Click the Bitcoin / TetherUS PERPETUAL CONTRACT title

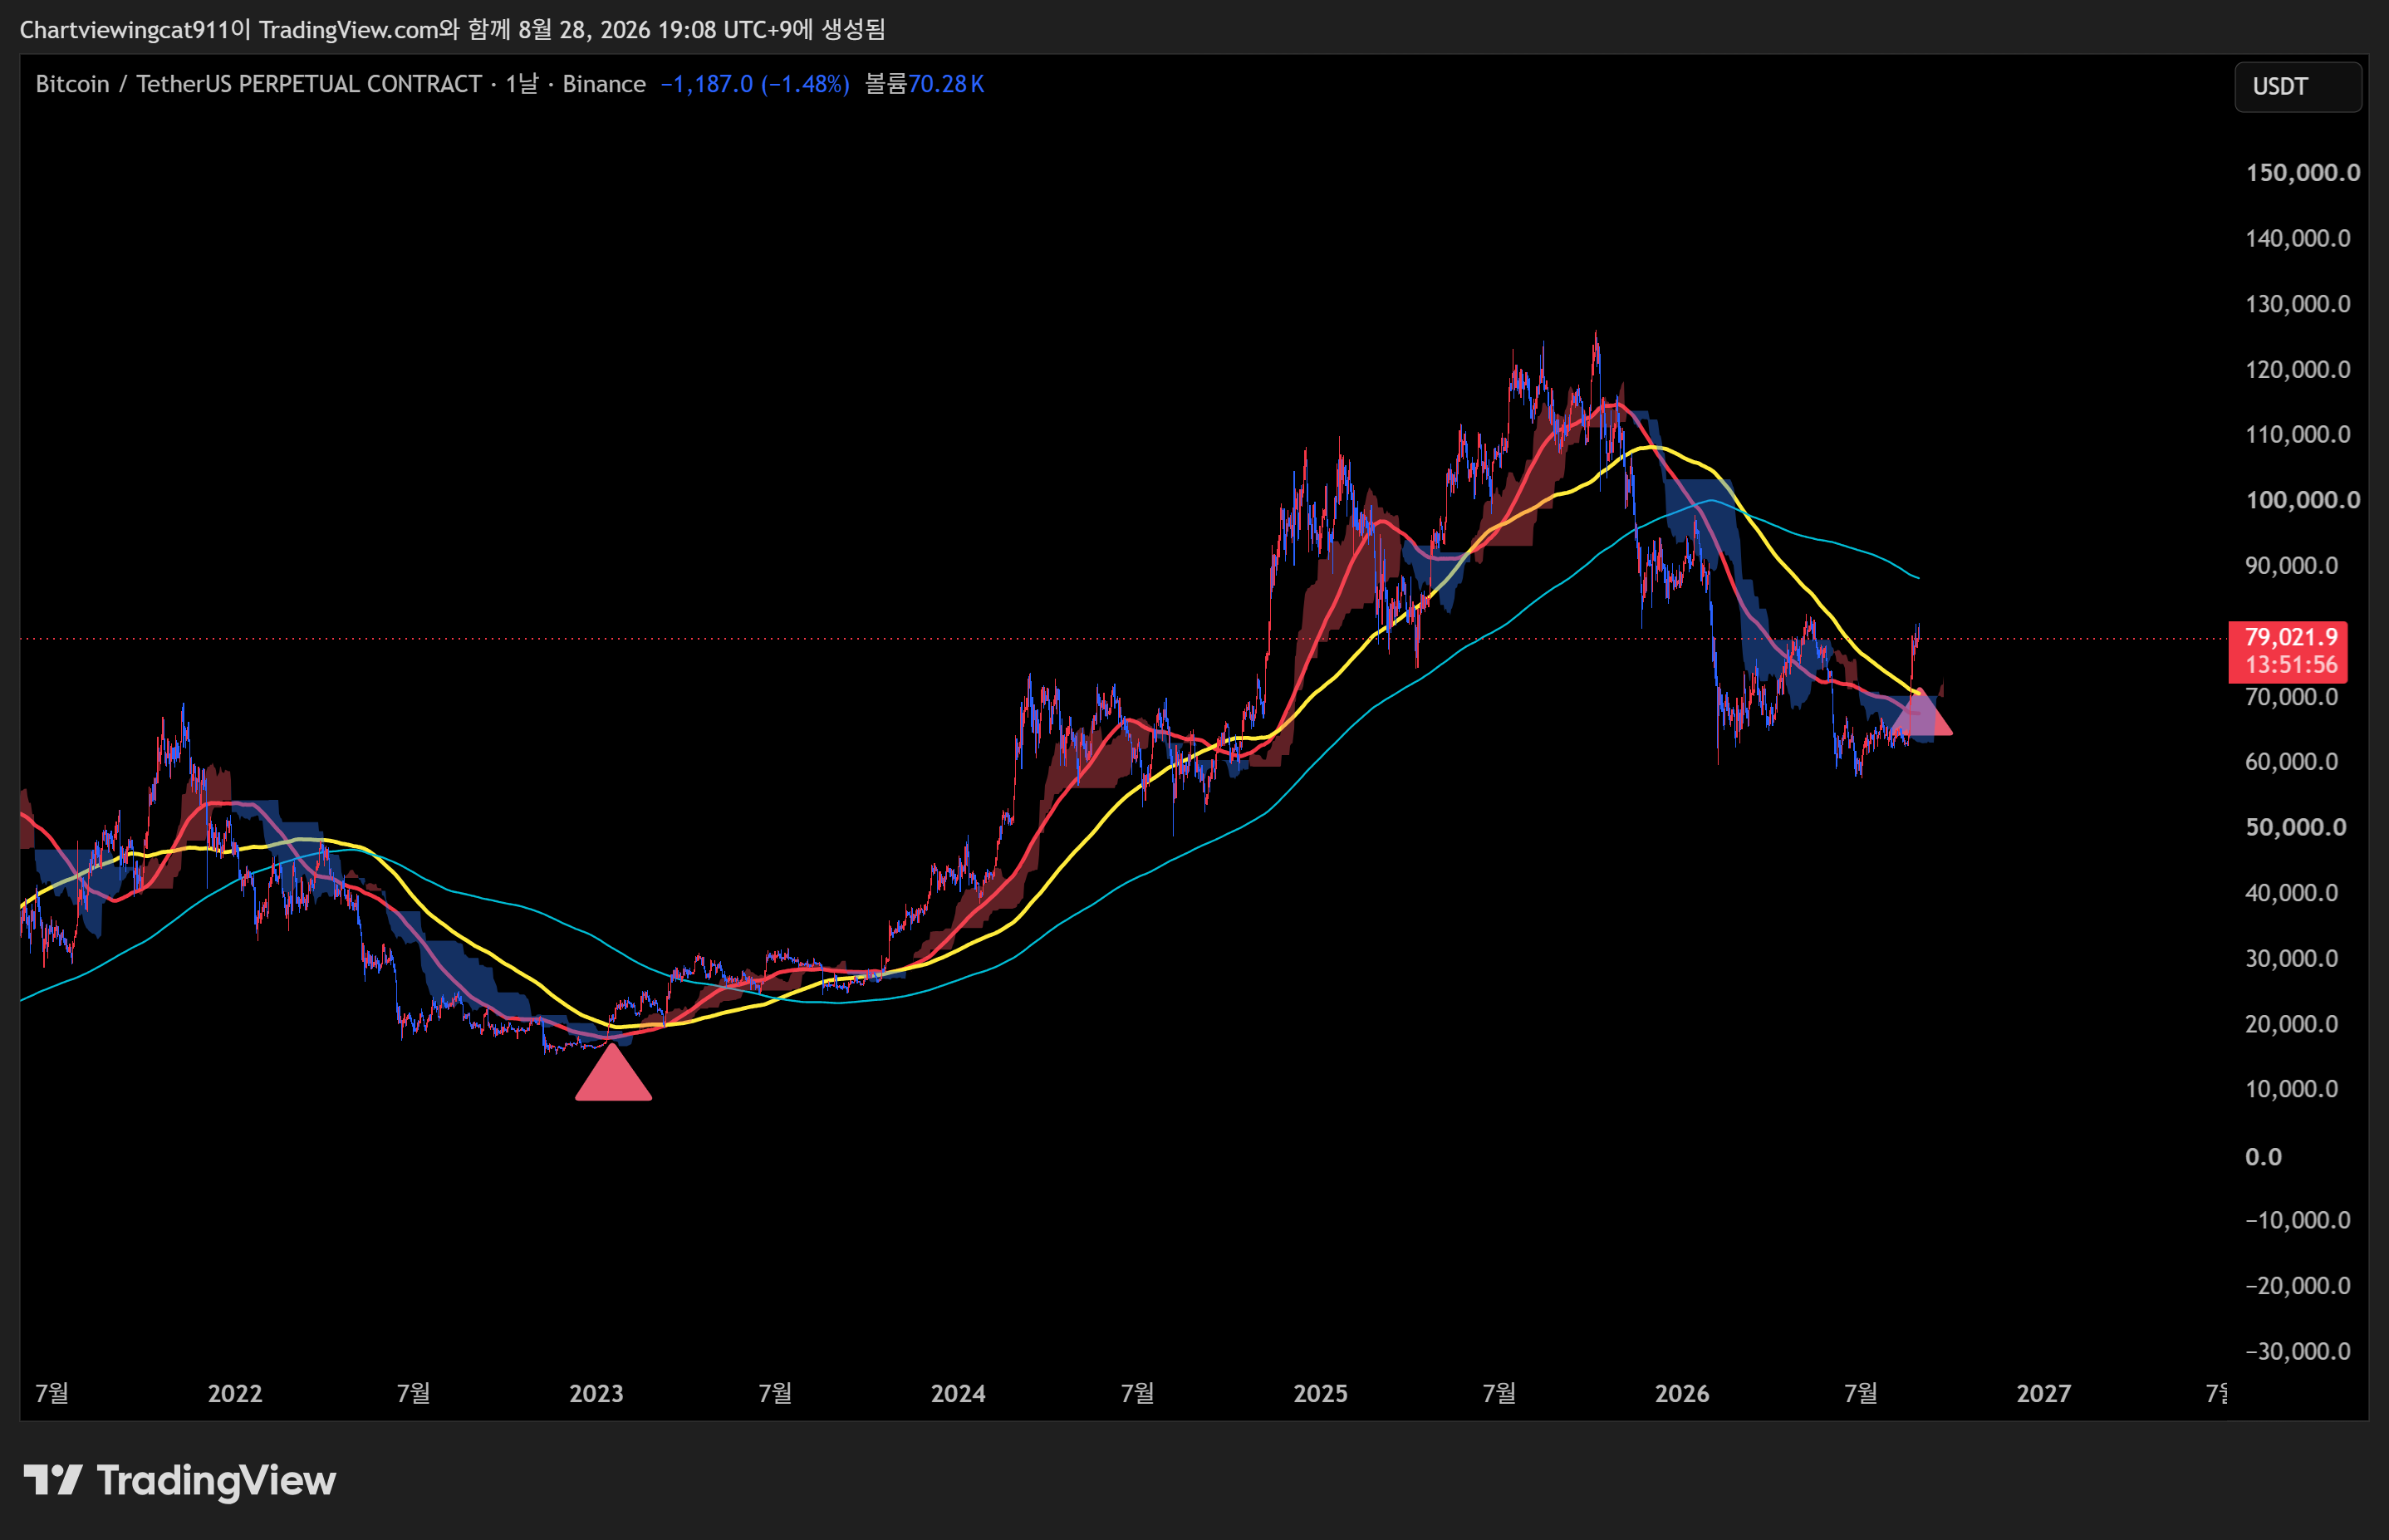coord(259,84)
